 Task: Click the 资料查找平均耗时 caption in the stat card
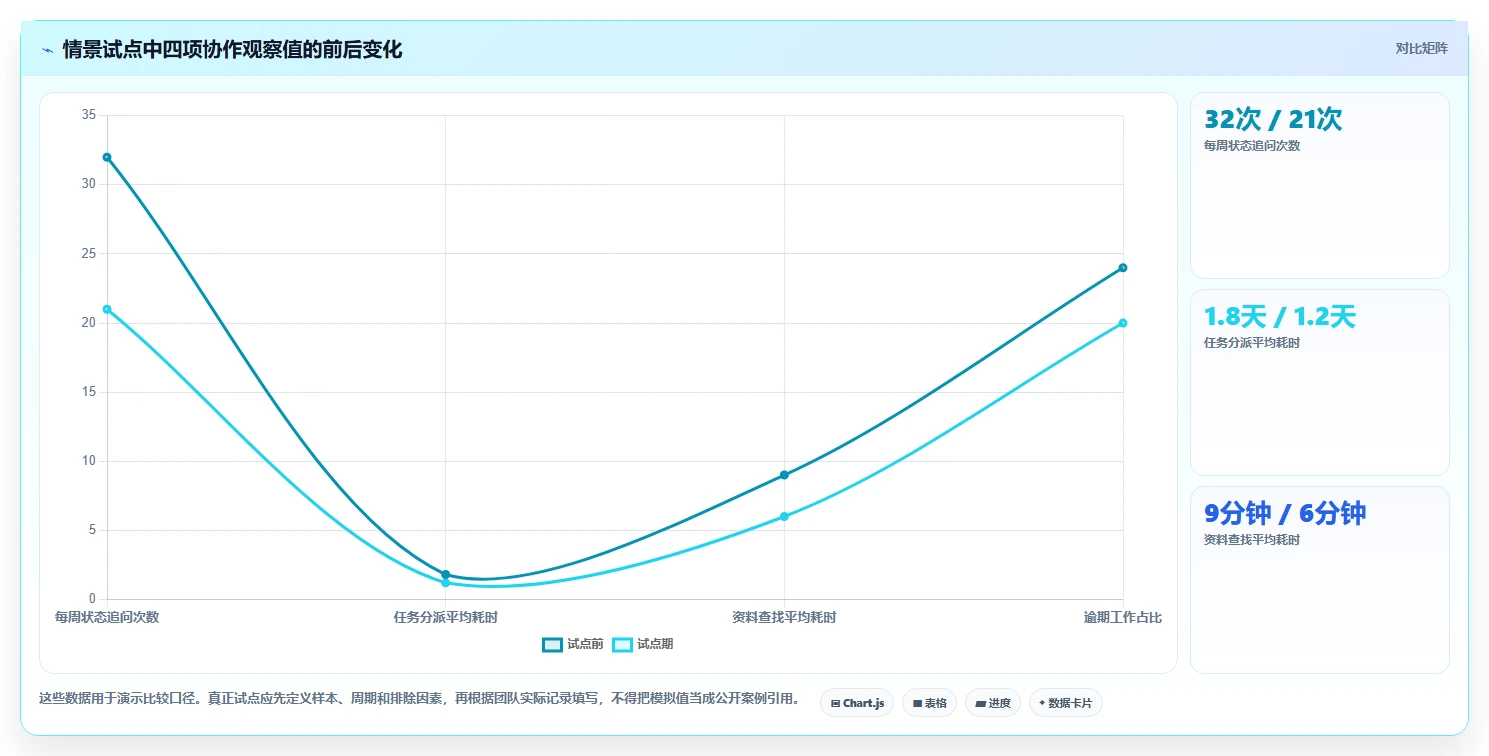pos(1252,540)
